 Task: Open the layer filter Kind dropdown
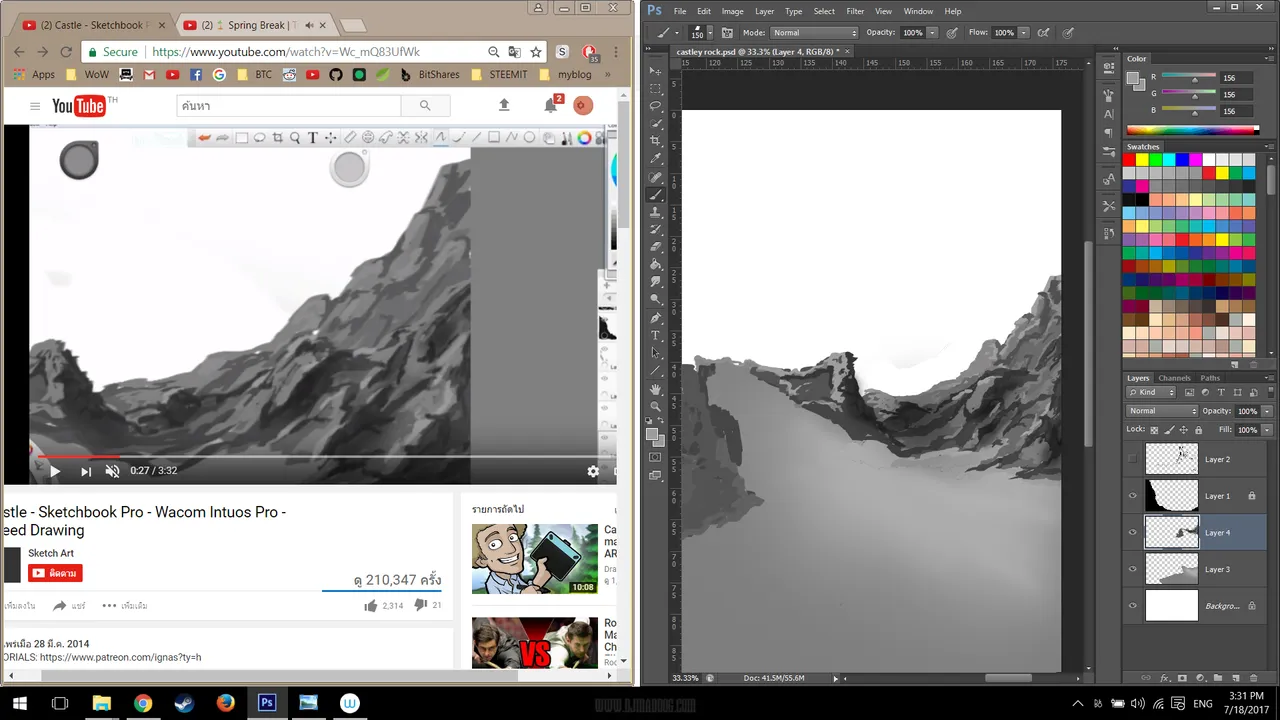[1152, 392]
